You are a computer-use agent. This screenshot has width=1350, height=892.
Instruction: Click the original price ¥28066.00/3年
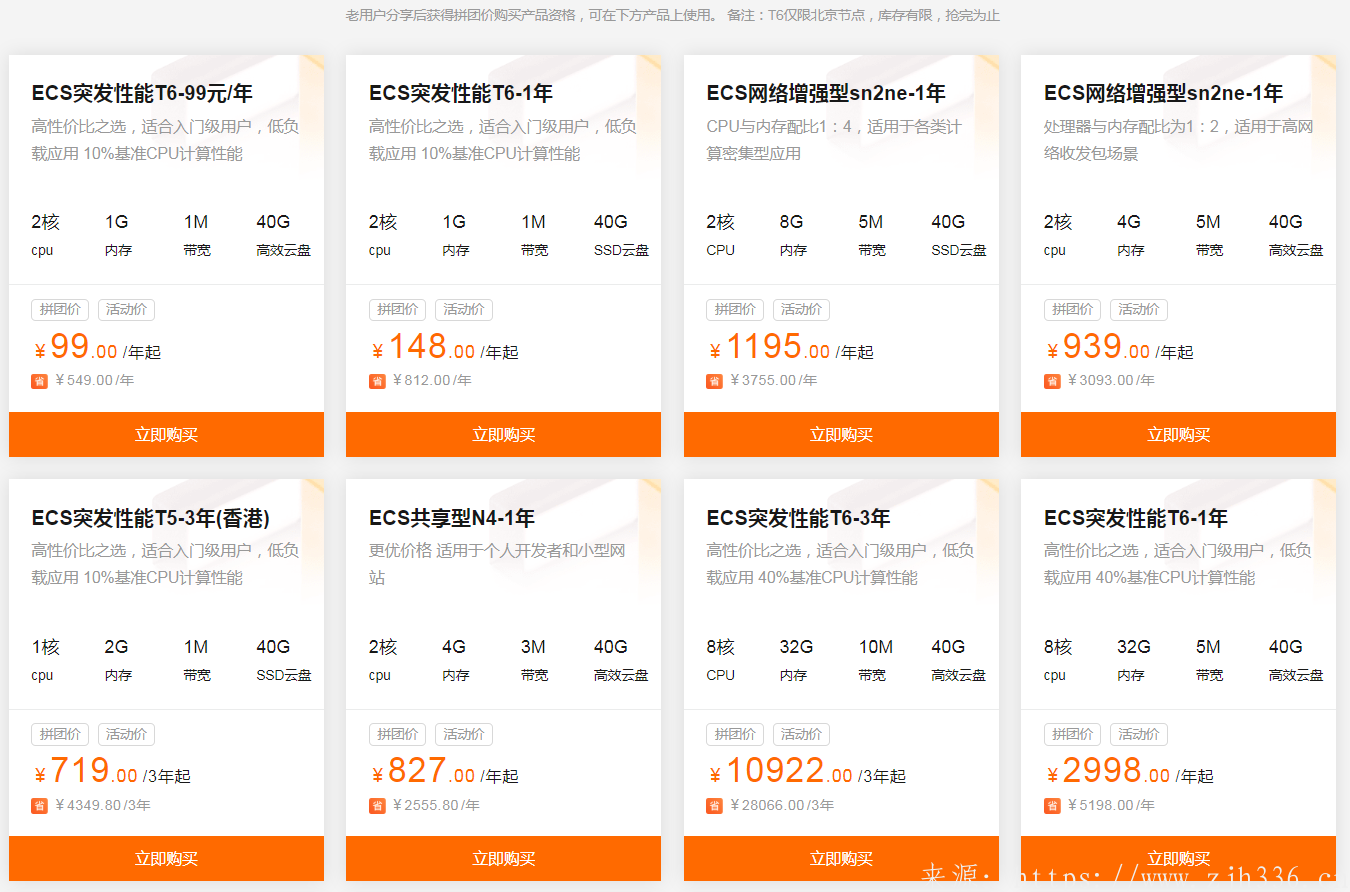click(782, 806)
